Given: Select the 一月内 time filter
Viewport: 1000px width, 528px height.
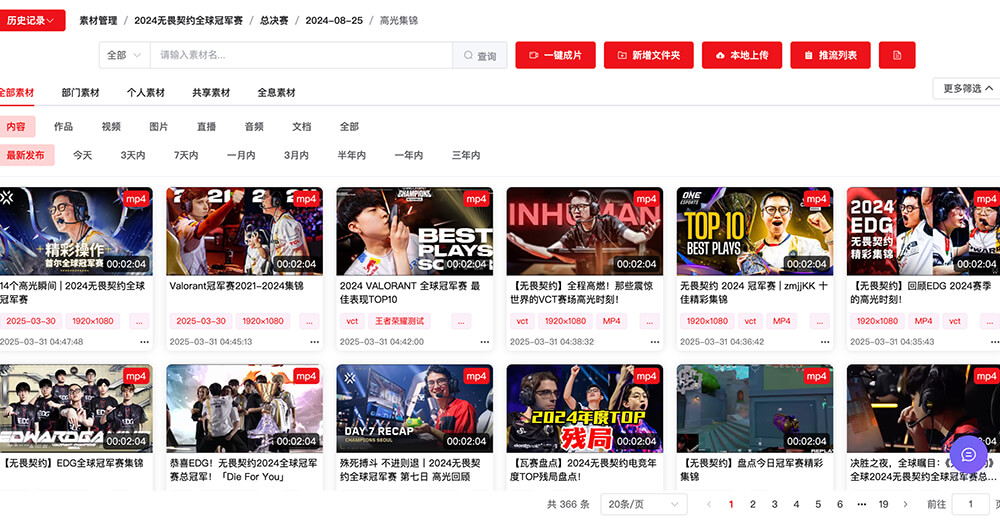Looking at the screenshot, I should click(x=241, y=155).
